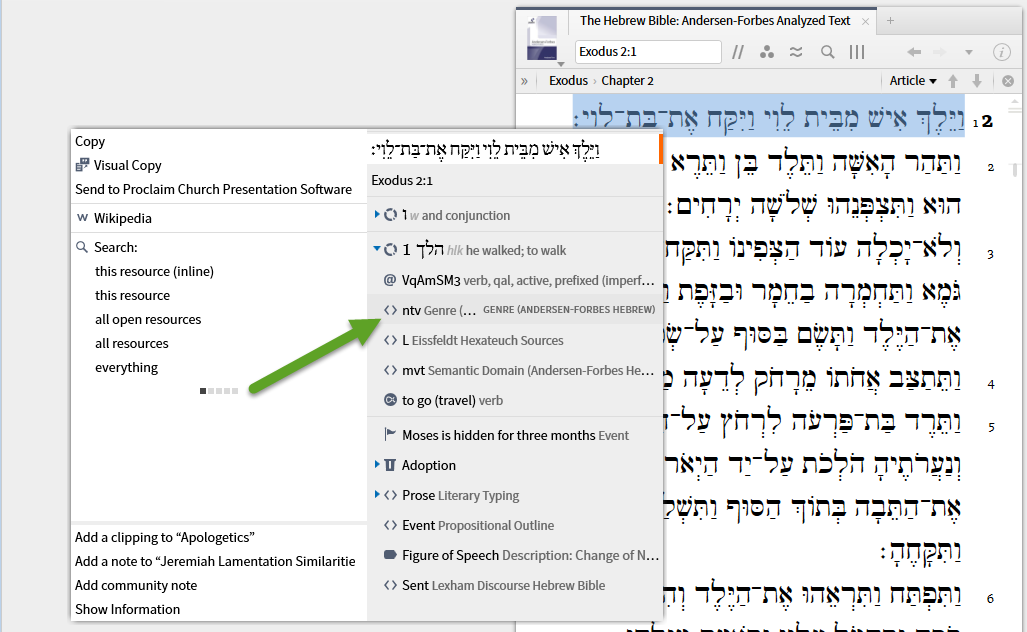
Task: Open the Article navigation dropdown
Action: 912,81
